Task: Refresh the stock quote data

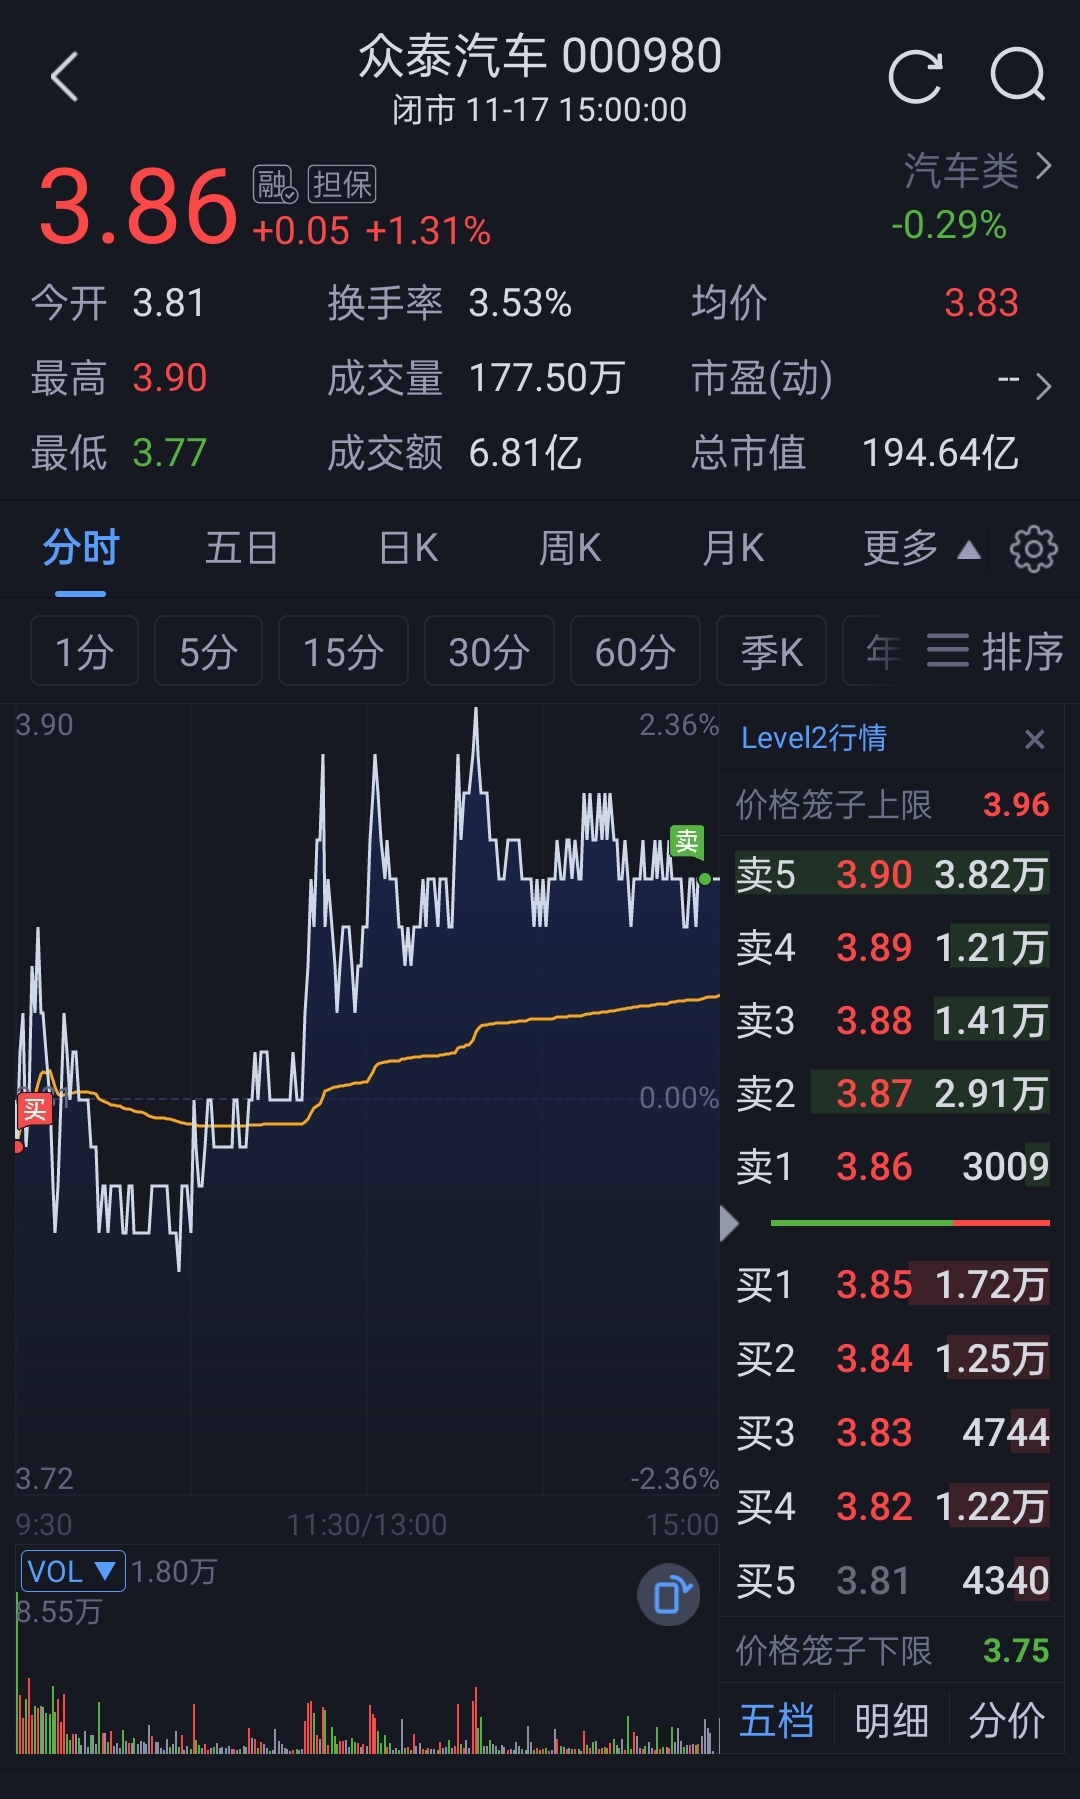Action: click(916, 76)
